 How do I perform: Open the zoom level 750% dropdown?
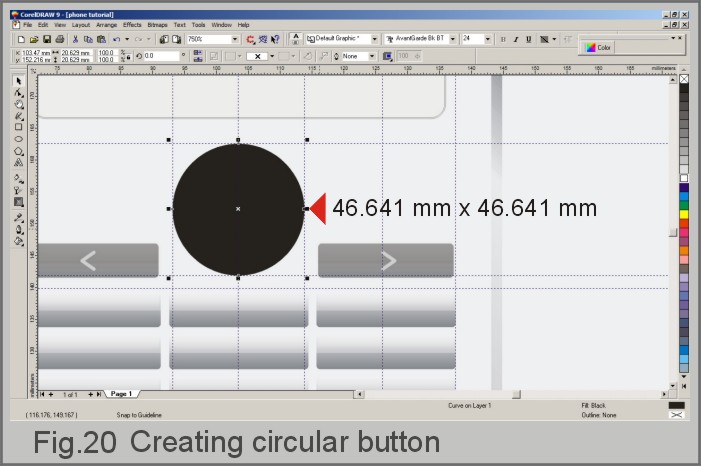[235, 39]
